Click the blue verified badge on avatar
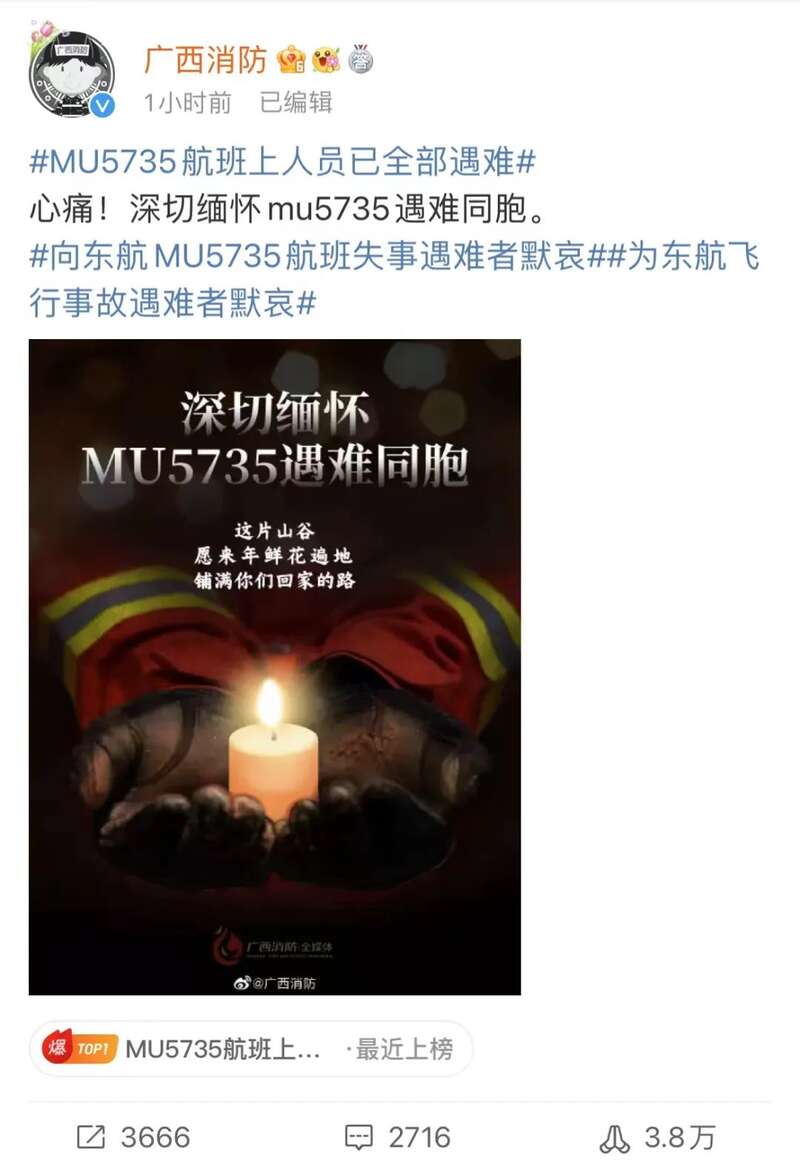Image resolution: width=800 pixels, height=1167 pixels. [103, 106]
